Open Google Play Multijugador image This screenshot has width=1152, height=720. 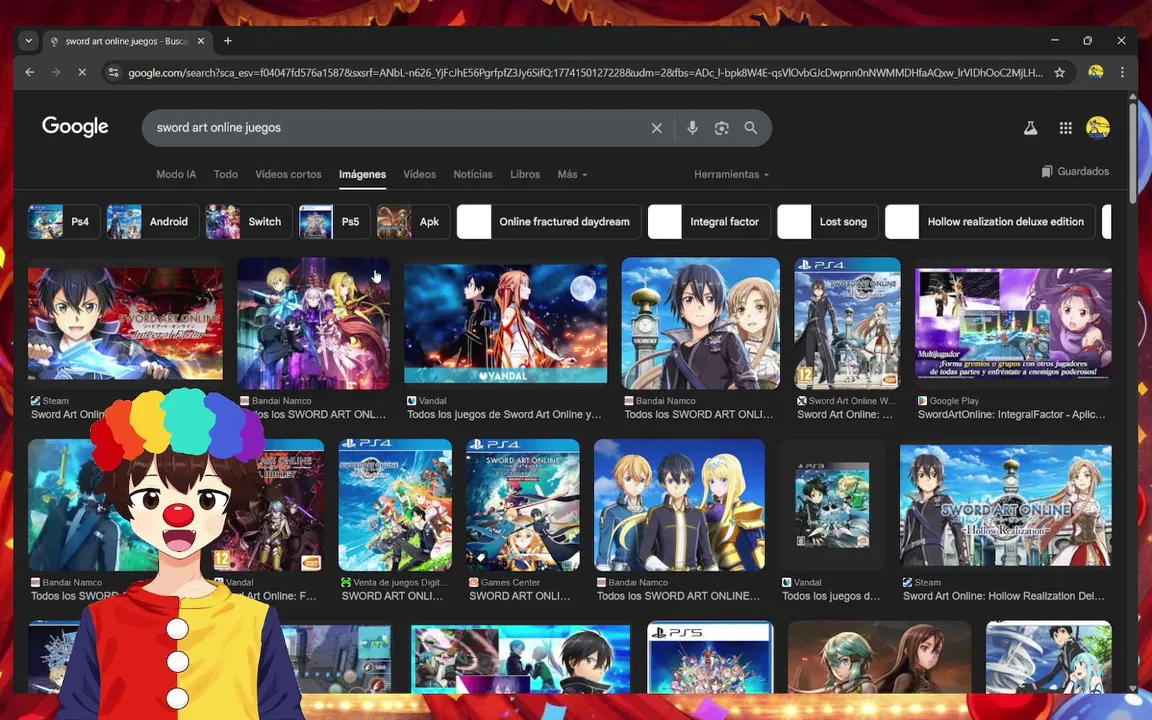pos(1013,324)
